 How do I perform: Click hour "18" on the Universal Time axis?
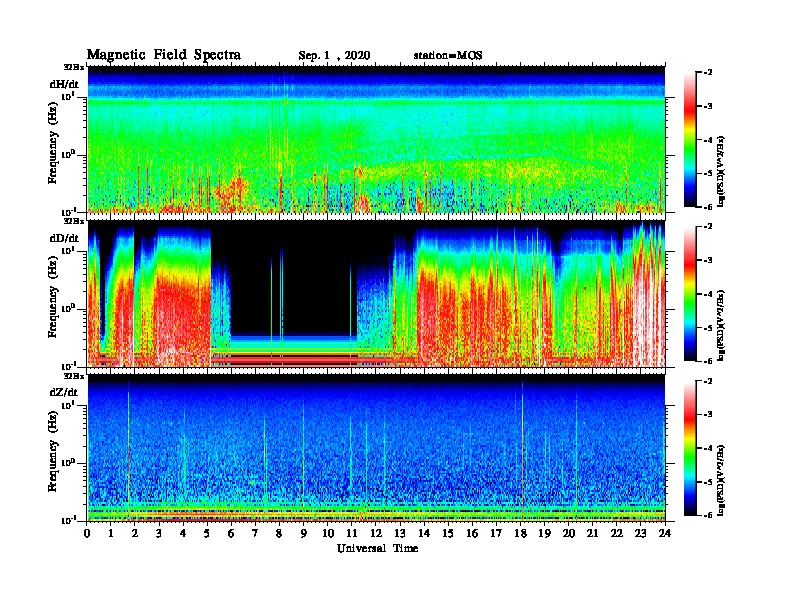(x=520, y=533)
